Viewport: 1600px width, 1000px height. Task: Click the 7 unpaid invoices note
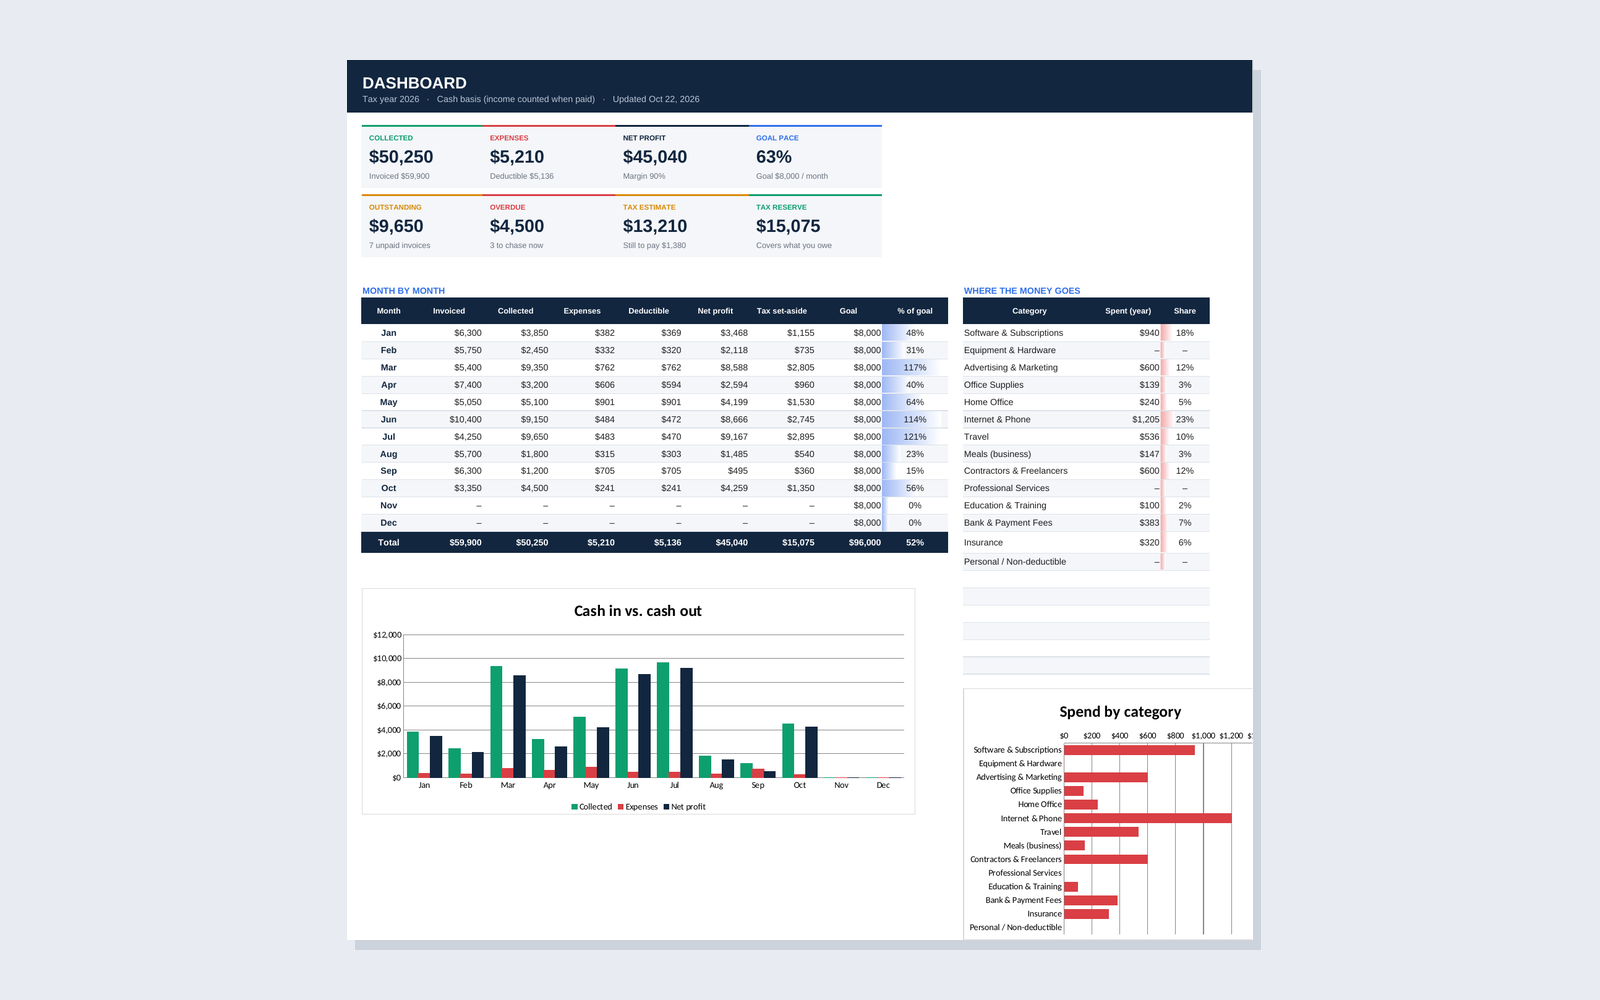(x=400, y=245)
